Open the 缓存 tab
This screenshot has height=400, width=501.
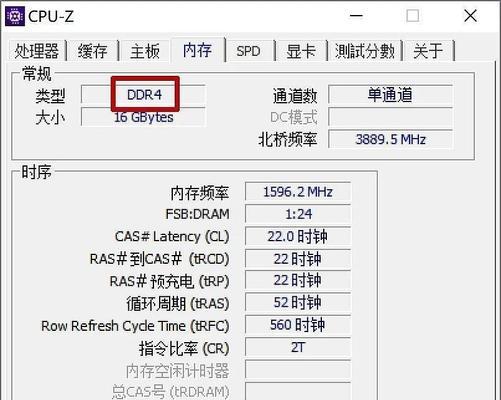point(93,51)
